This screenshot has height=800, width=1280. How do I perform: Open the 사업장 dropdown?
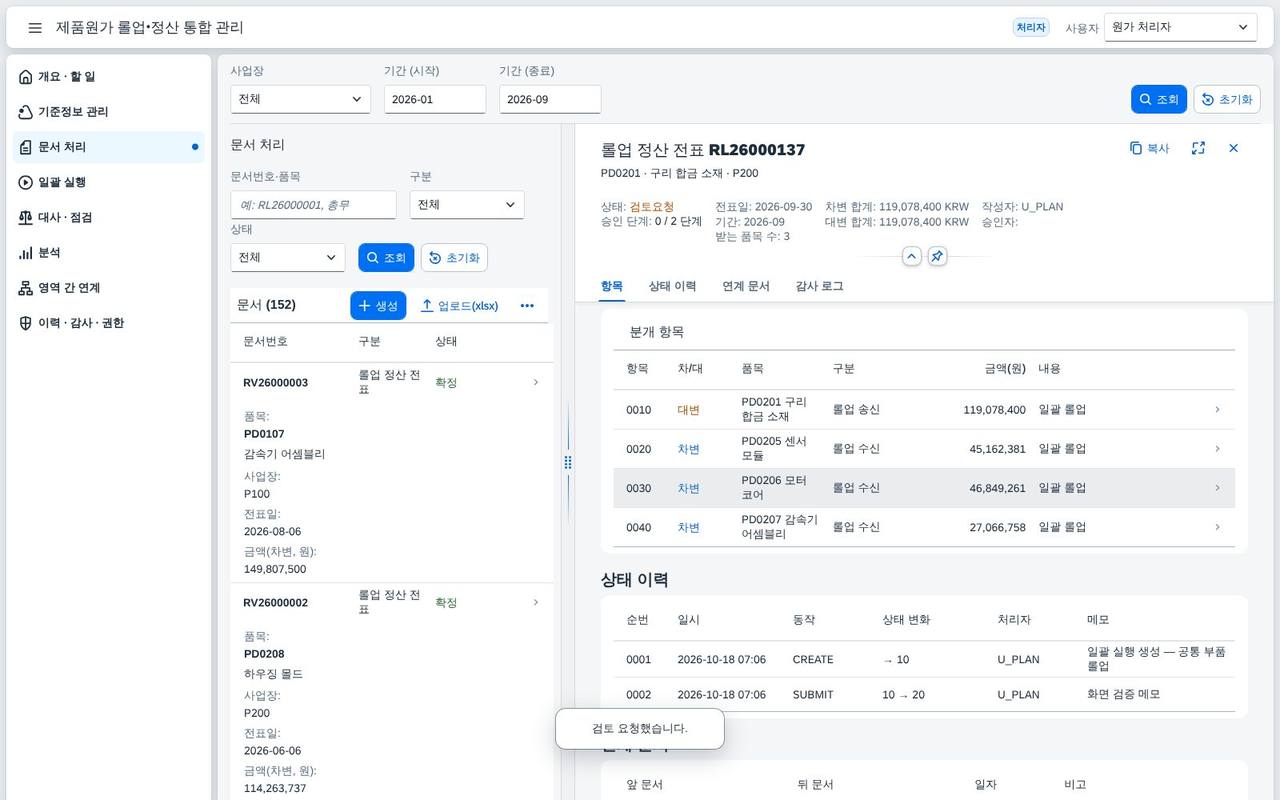(x=300, y=99)
